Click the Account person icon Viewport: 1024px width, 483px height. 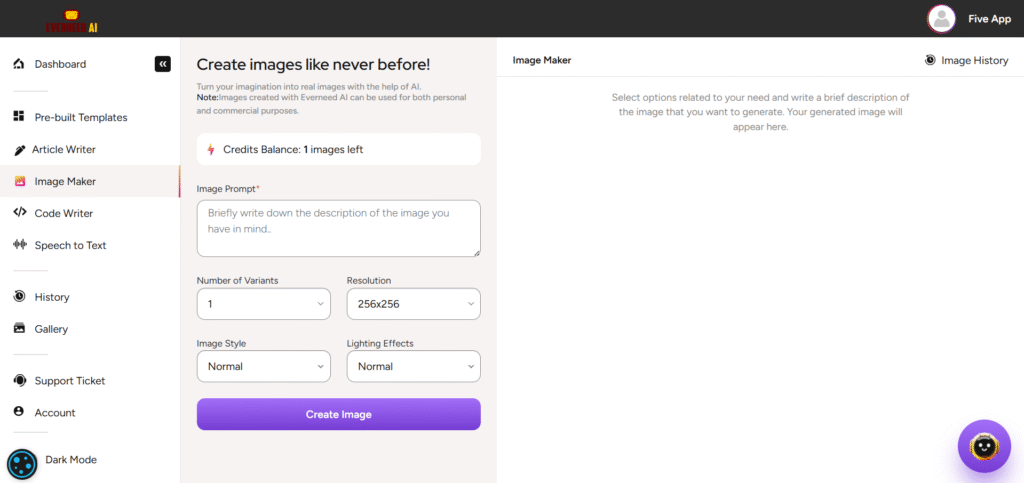click(19, 412)
